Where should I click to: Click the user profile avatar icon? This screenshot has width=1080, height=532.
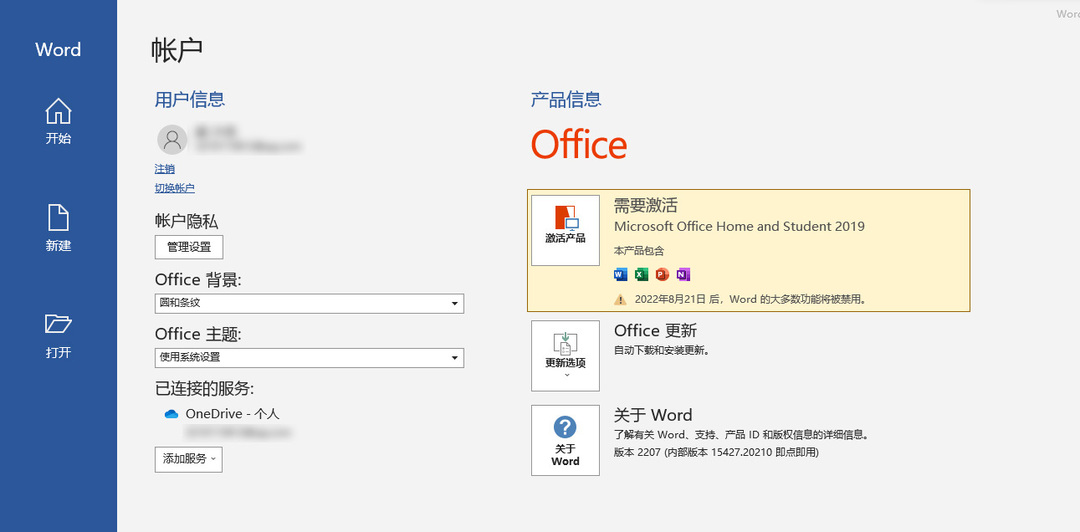click(x=172, y=140)
